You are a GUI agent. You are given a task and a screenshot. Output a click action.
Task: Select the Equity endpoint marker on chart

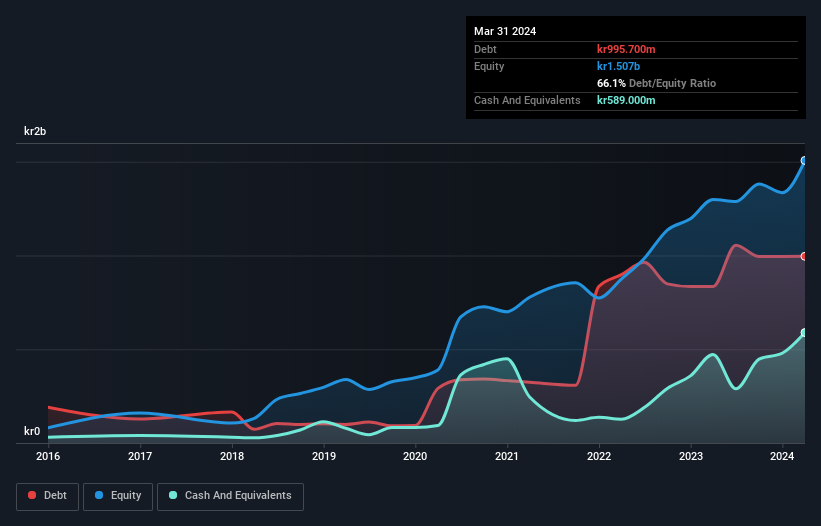[804, 161]
